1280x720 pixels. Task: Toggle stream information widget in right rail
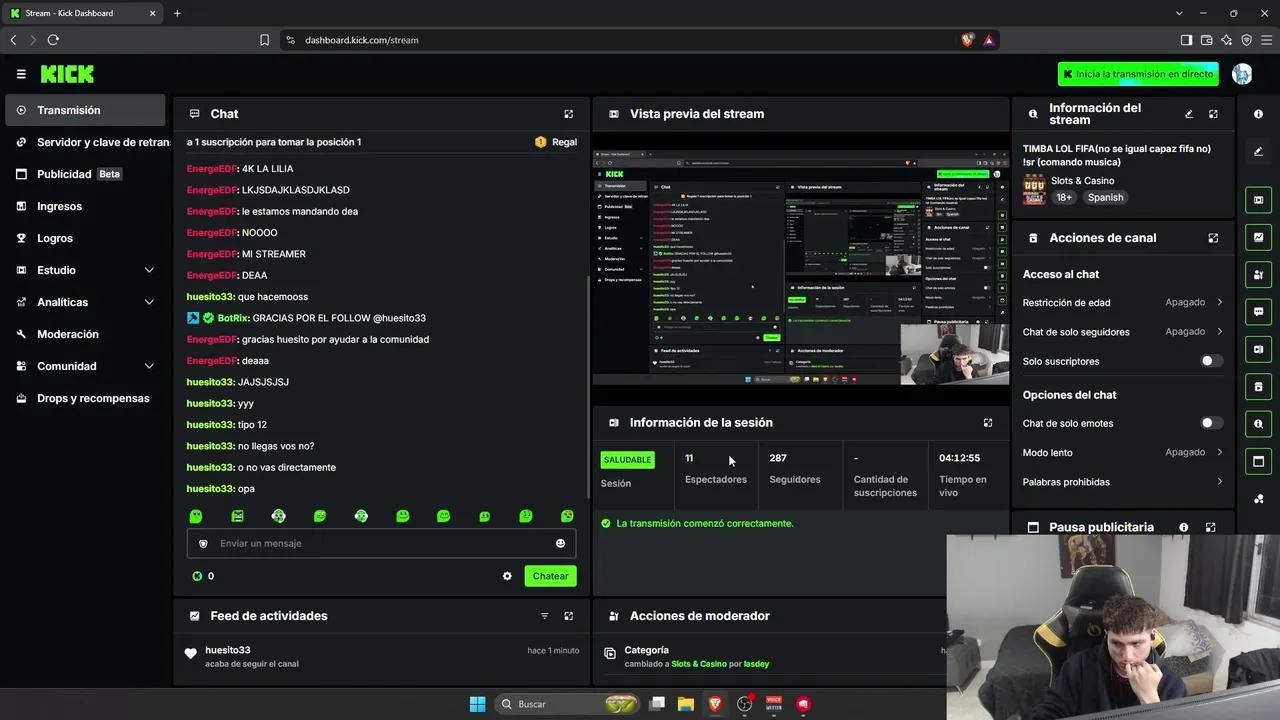(1258, 424)
